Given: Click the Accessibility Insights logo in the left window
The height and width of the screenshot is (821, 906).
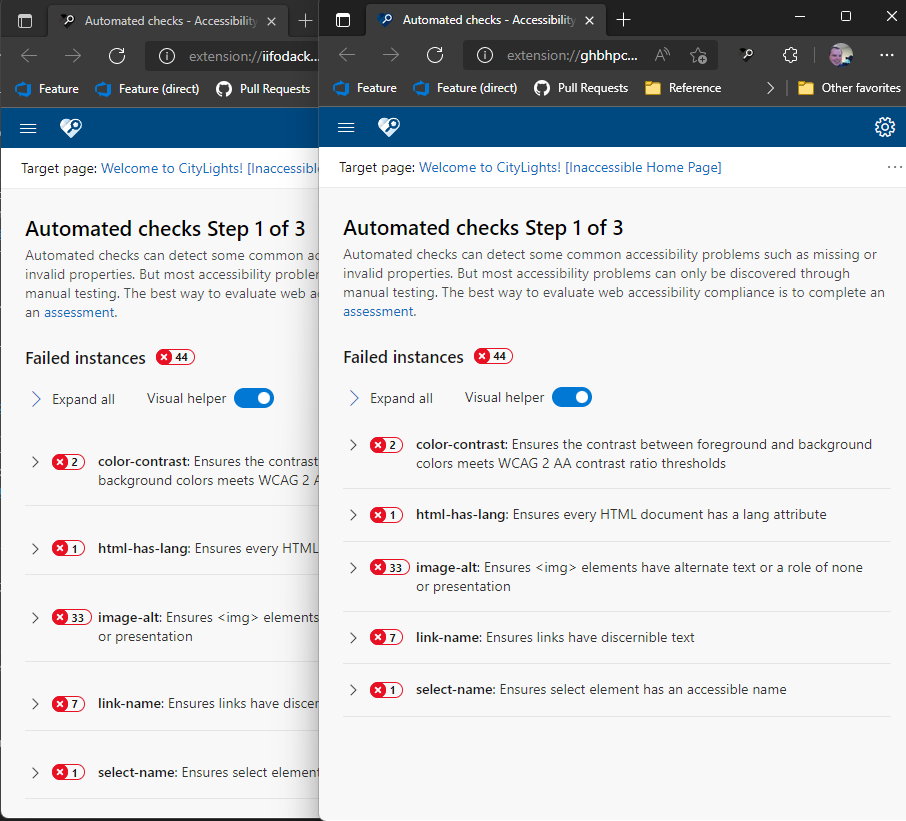Looking at the screenshot, I should [70, 128].
